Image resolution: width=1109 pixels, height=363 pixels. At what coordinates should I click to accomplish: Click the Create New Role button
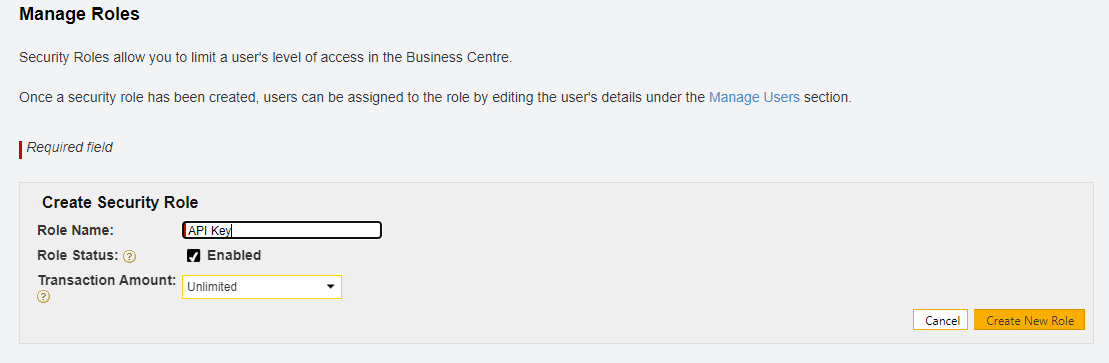(1029, 321)
